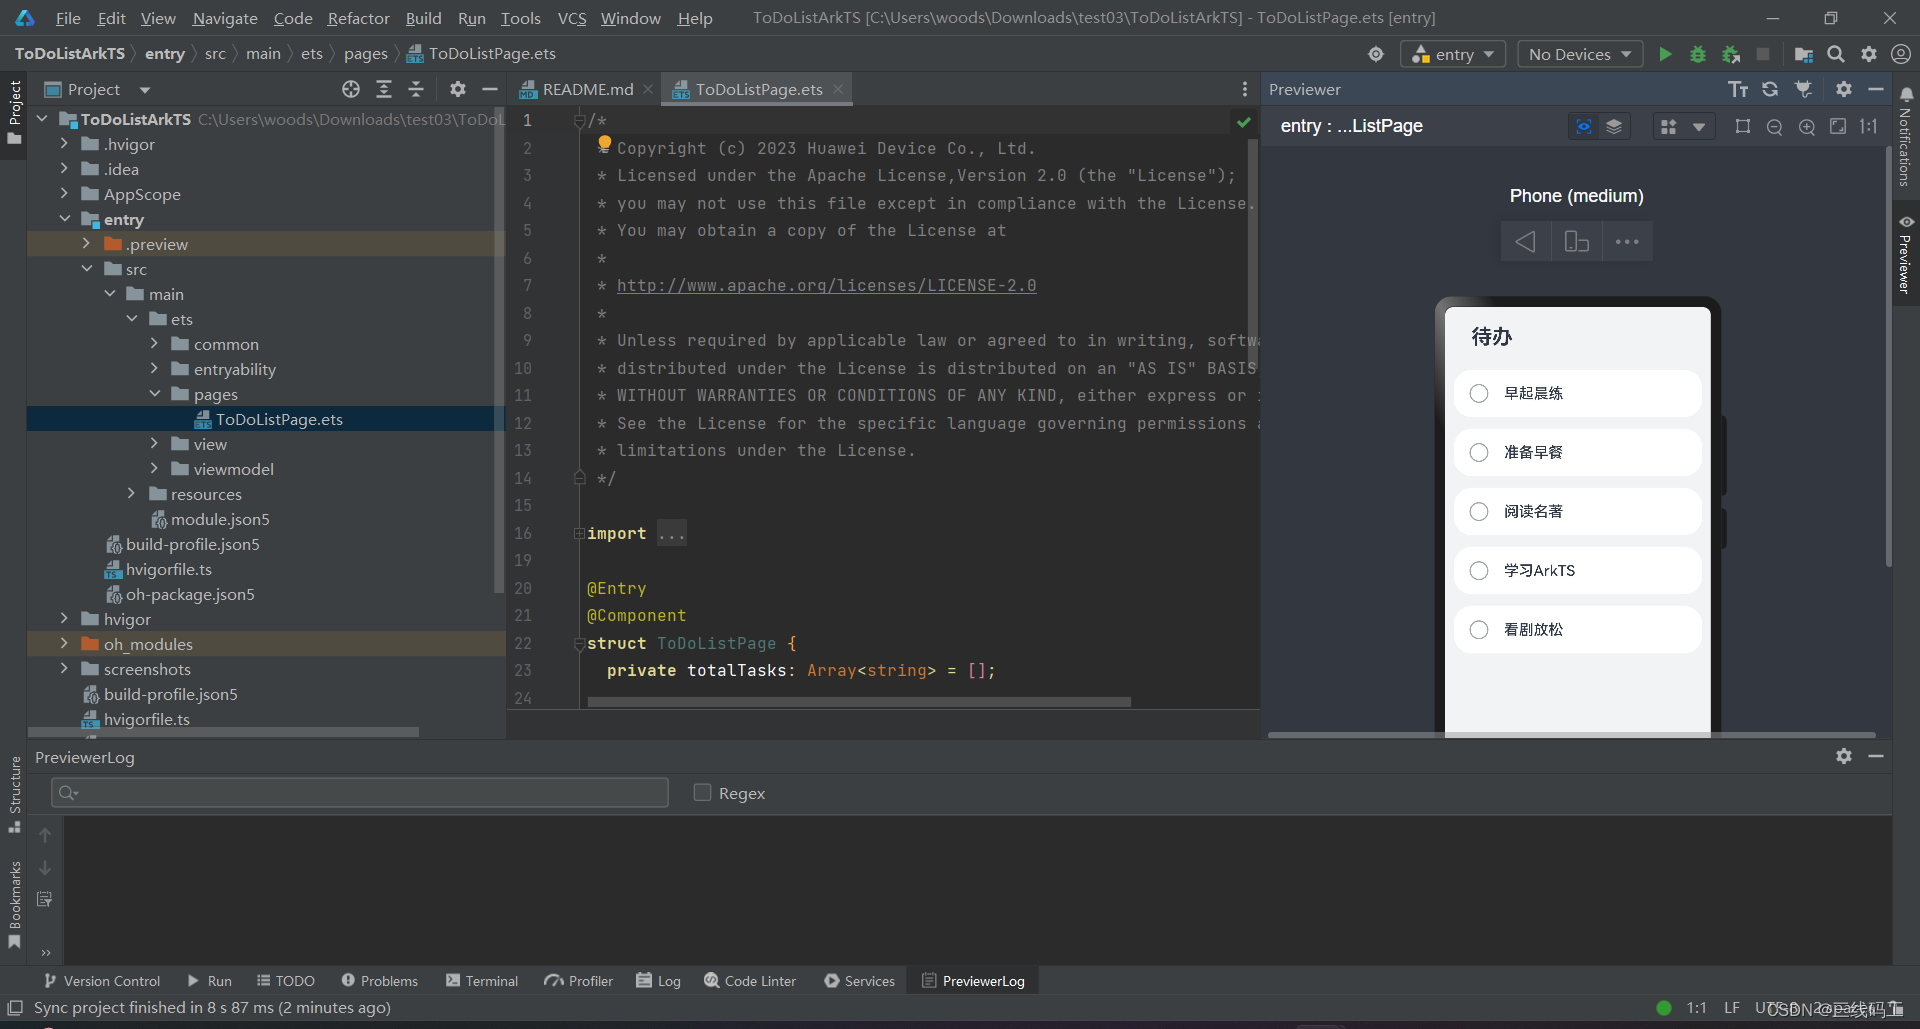Hide the Project panel with the minus icon

[490, 89]
